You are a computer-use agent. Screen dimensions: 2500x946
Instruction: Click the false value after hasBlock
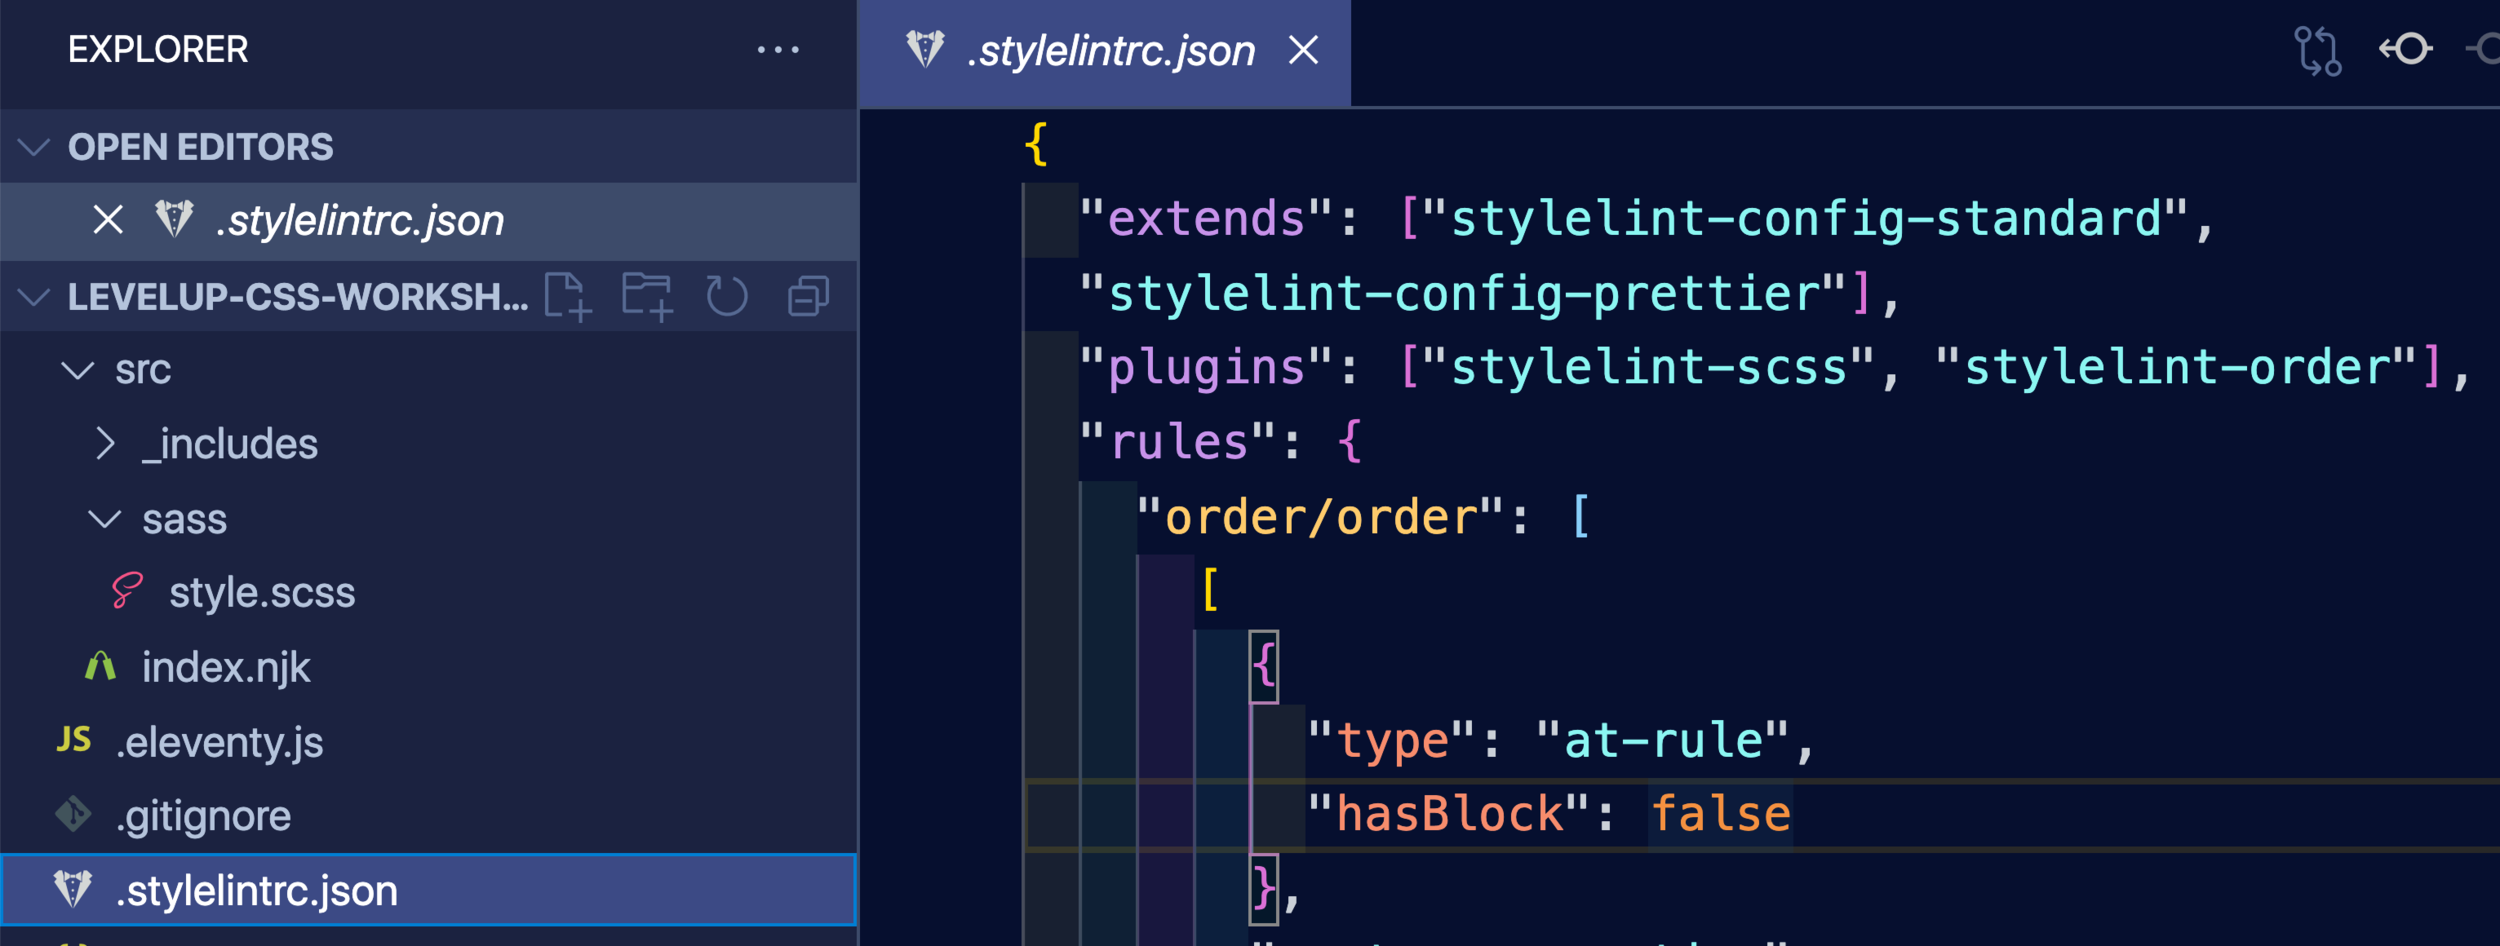click(1720, 814)
